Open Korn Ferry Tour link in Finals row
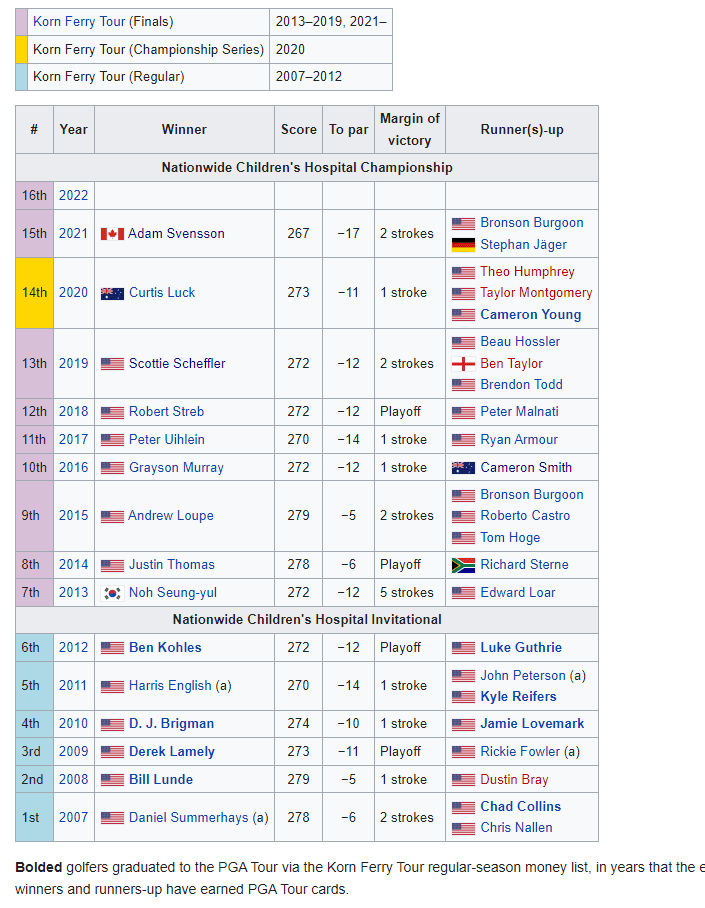 coord(79,22)
